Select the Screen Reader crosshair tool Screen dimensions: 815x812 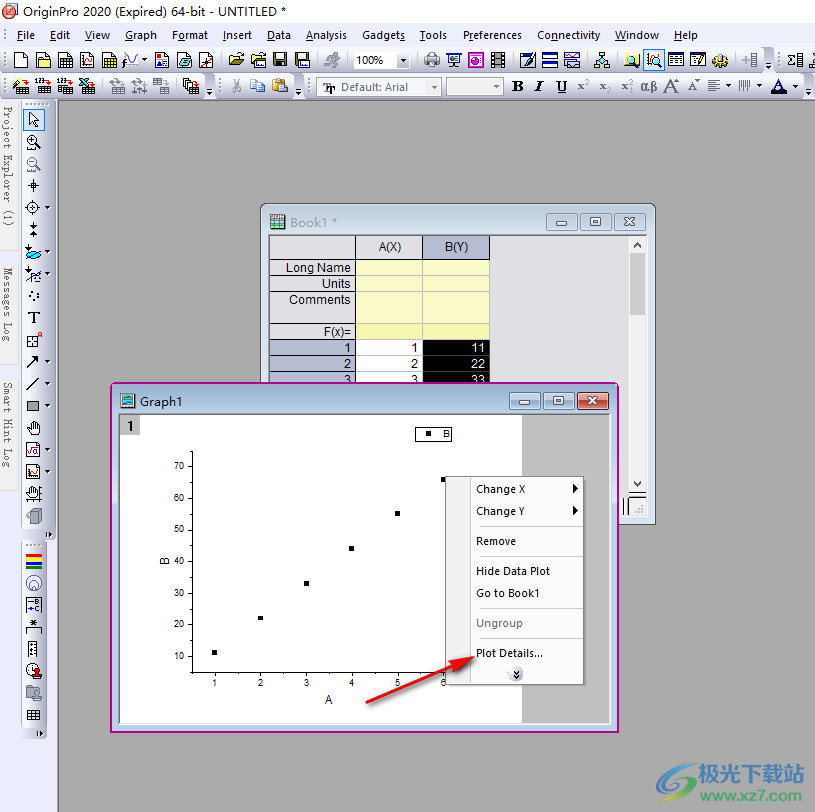(x=34, y=185)
